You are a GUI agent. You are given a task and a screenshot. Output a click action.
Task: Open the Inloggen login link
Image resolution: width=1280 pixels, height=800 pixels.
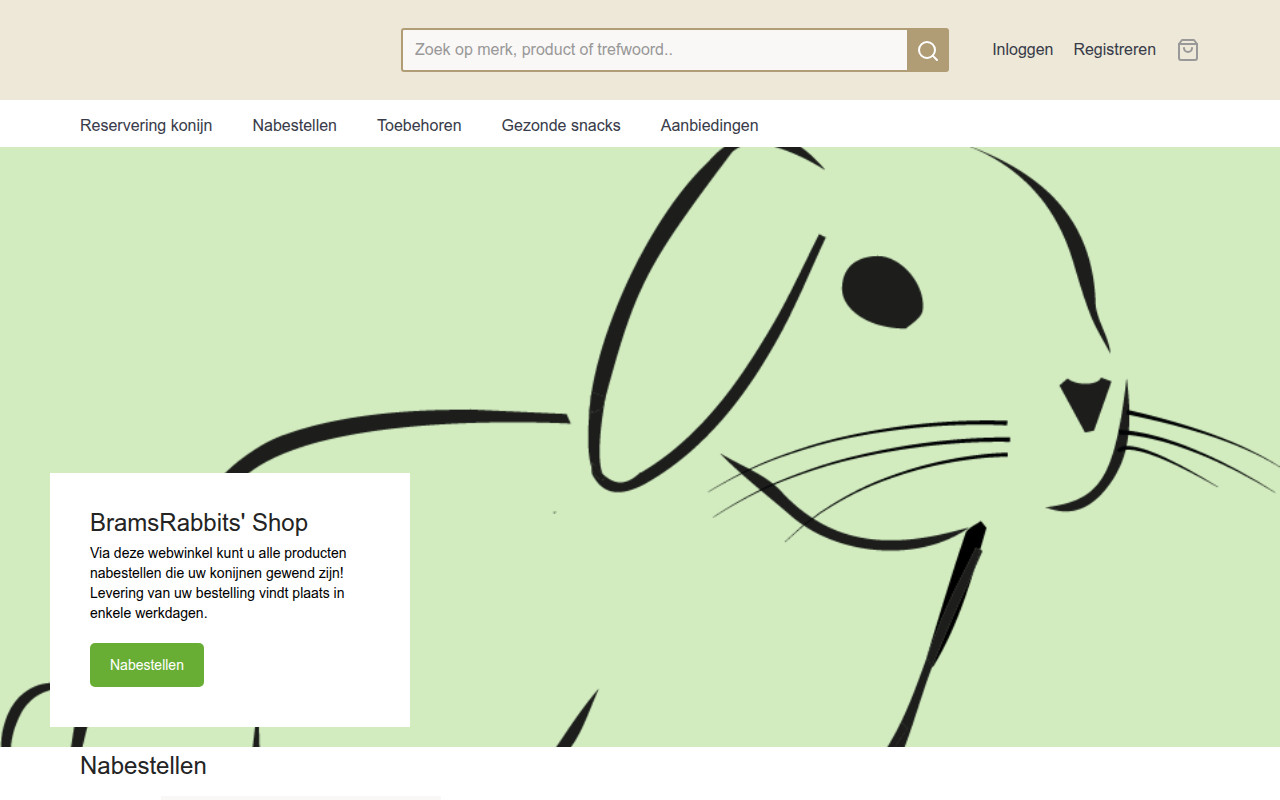point(1023,50)
